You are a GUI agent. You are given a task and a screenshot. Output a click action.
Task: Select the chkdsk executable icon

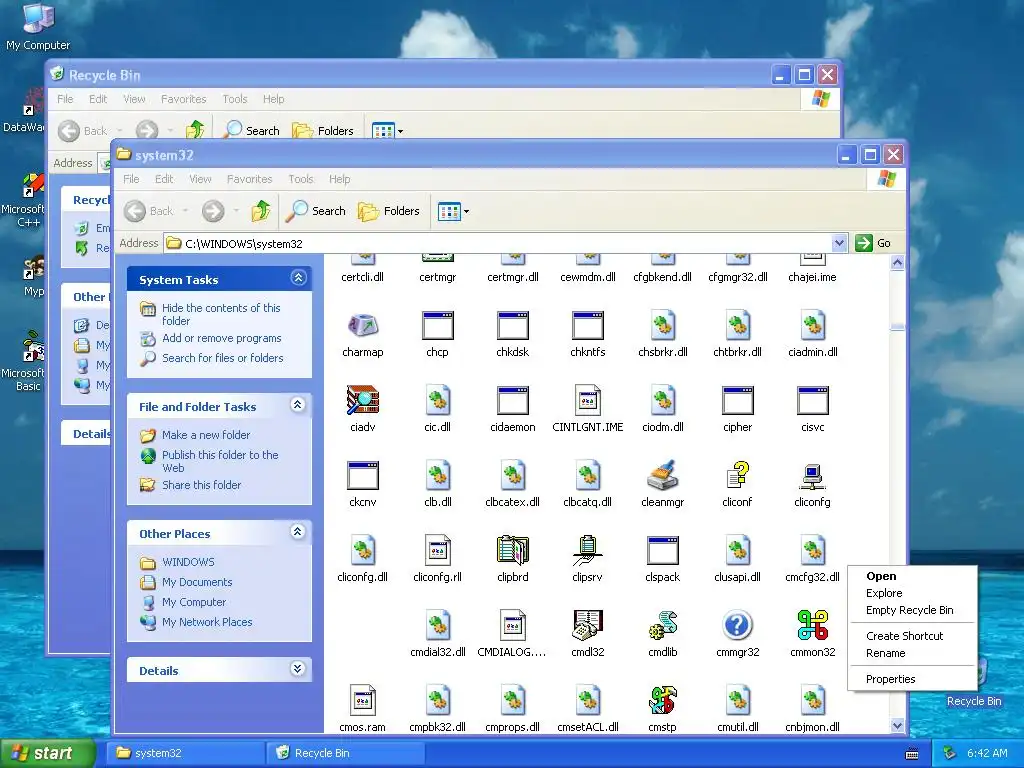coord(513,326)
